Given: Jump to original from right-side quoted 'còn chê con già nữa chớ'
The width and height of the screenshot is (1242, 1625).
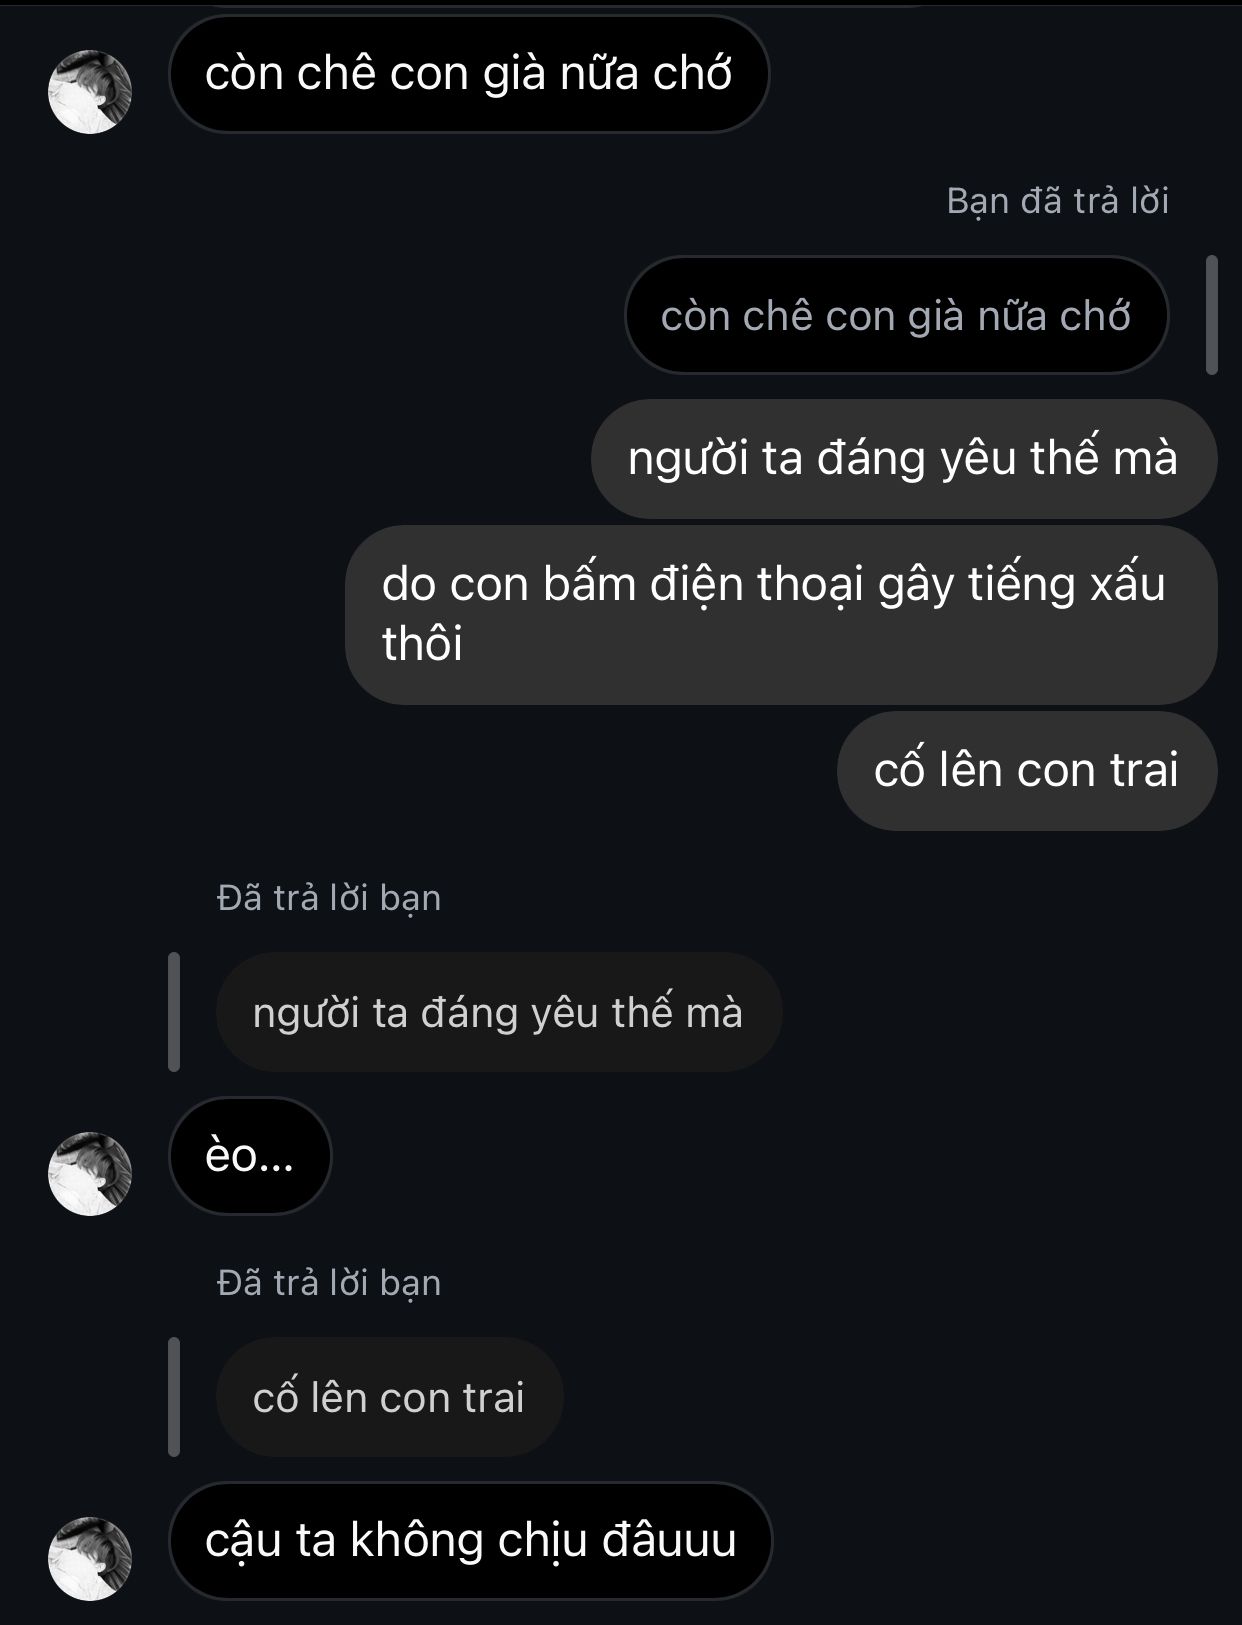Looking at the screenshot, I should pyautogui.click(x=896, y=315).
